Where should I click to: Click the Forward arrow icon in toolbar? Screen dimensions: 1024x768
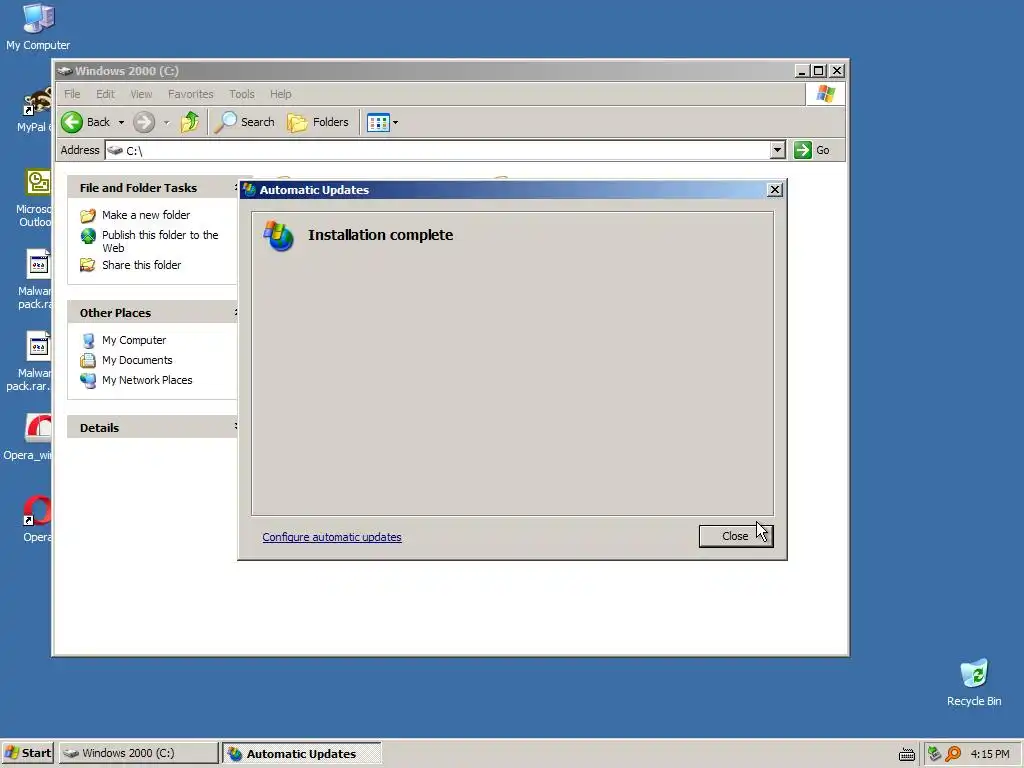click(144, 122)
